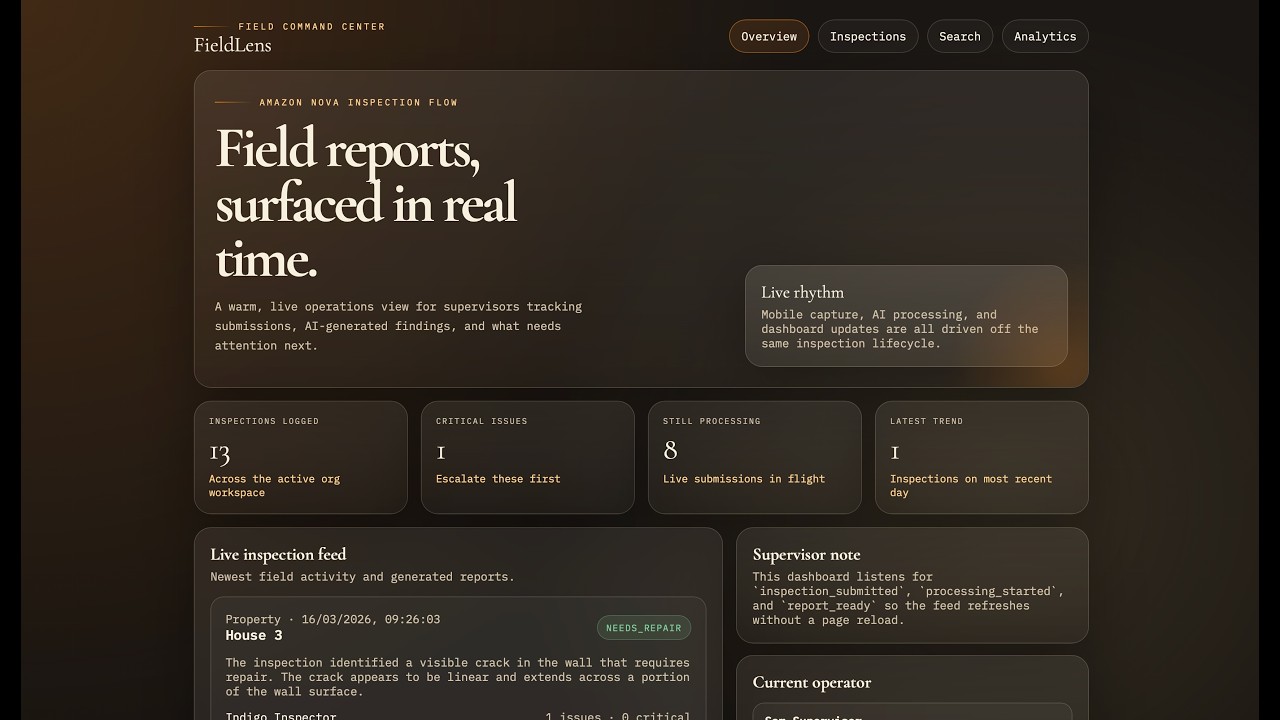This screenshot has width=1280, height=720.
Task: Click the Supervisor note event description text
Action: pos(908,598)
